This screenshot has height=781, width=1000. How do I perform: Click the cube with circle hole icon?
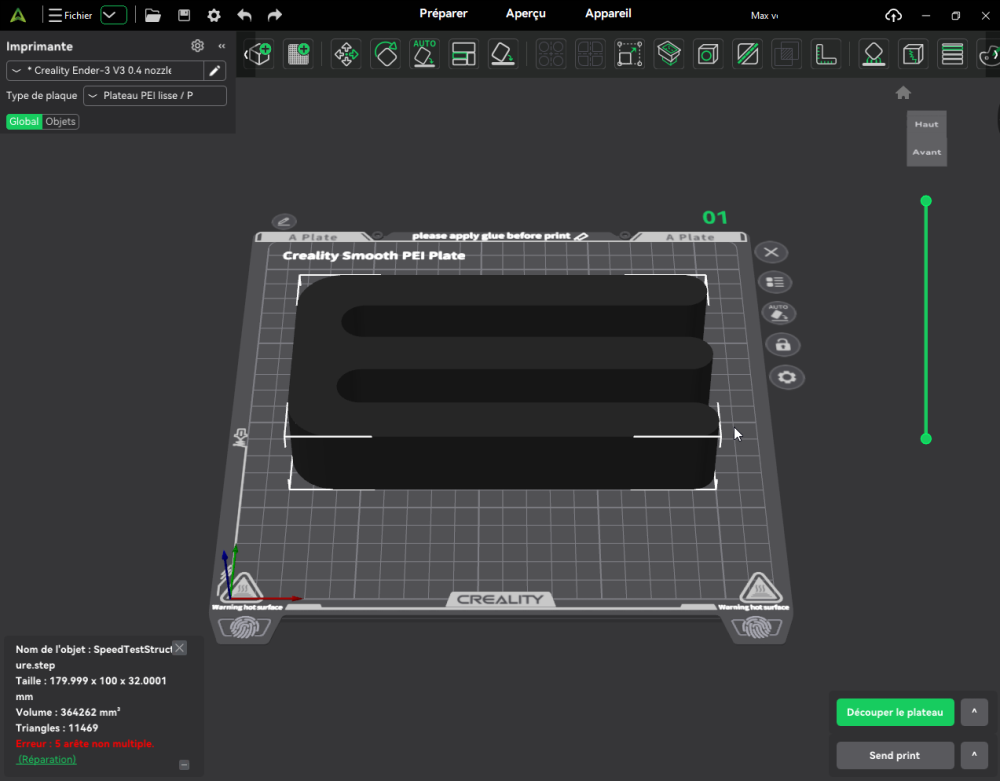(708, 54)
